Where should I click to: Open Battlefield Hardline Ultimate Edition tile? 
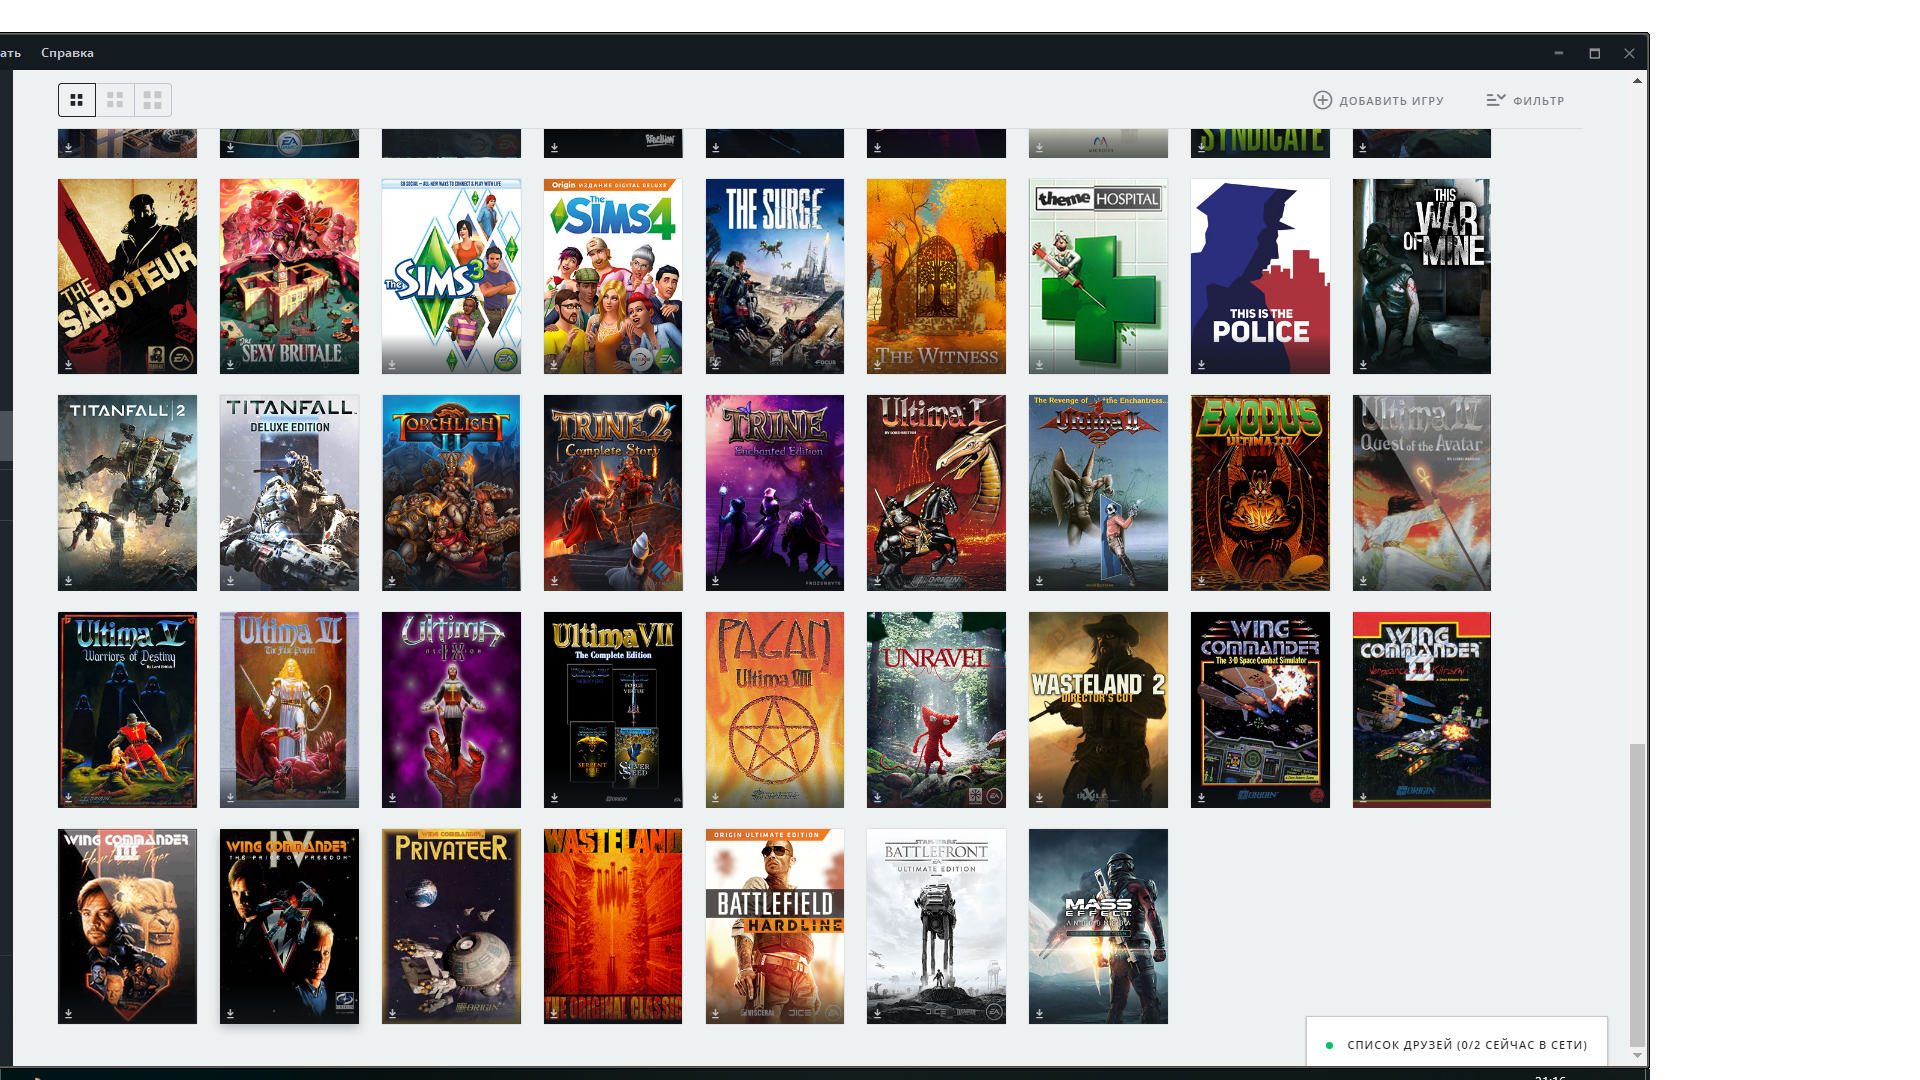click(x=775, y=926)
